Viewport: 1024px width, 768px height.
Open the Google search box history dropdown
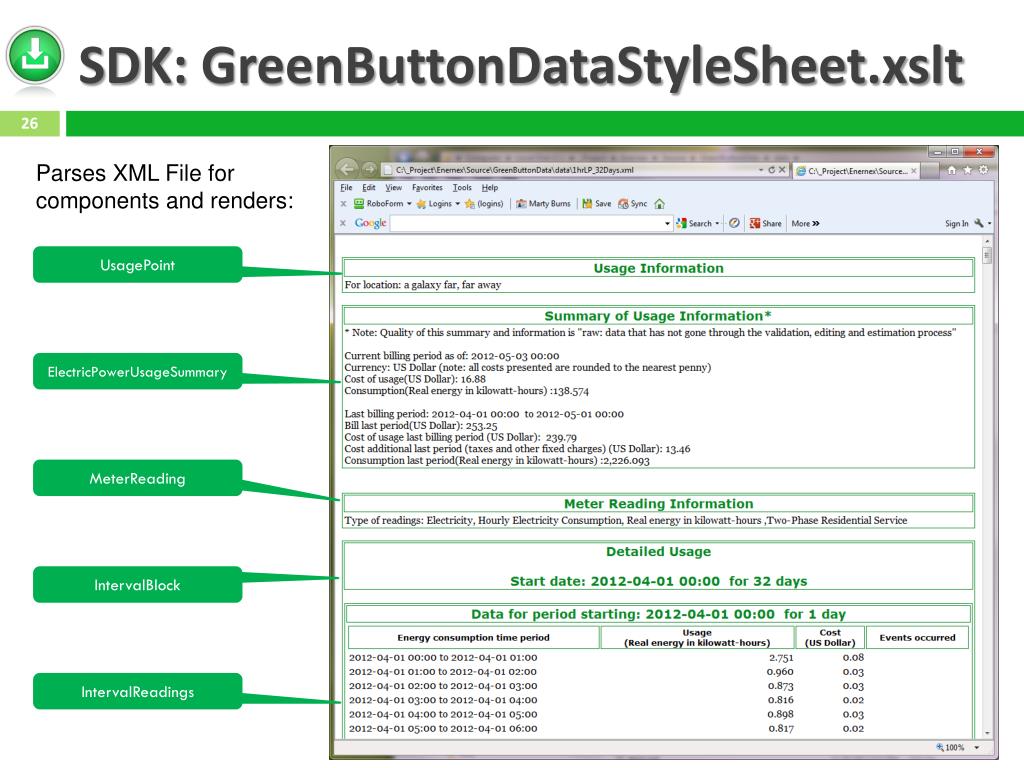(x=667, y=223)
